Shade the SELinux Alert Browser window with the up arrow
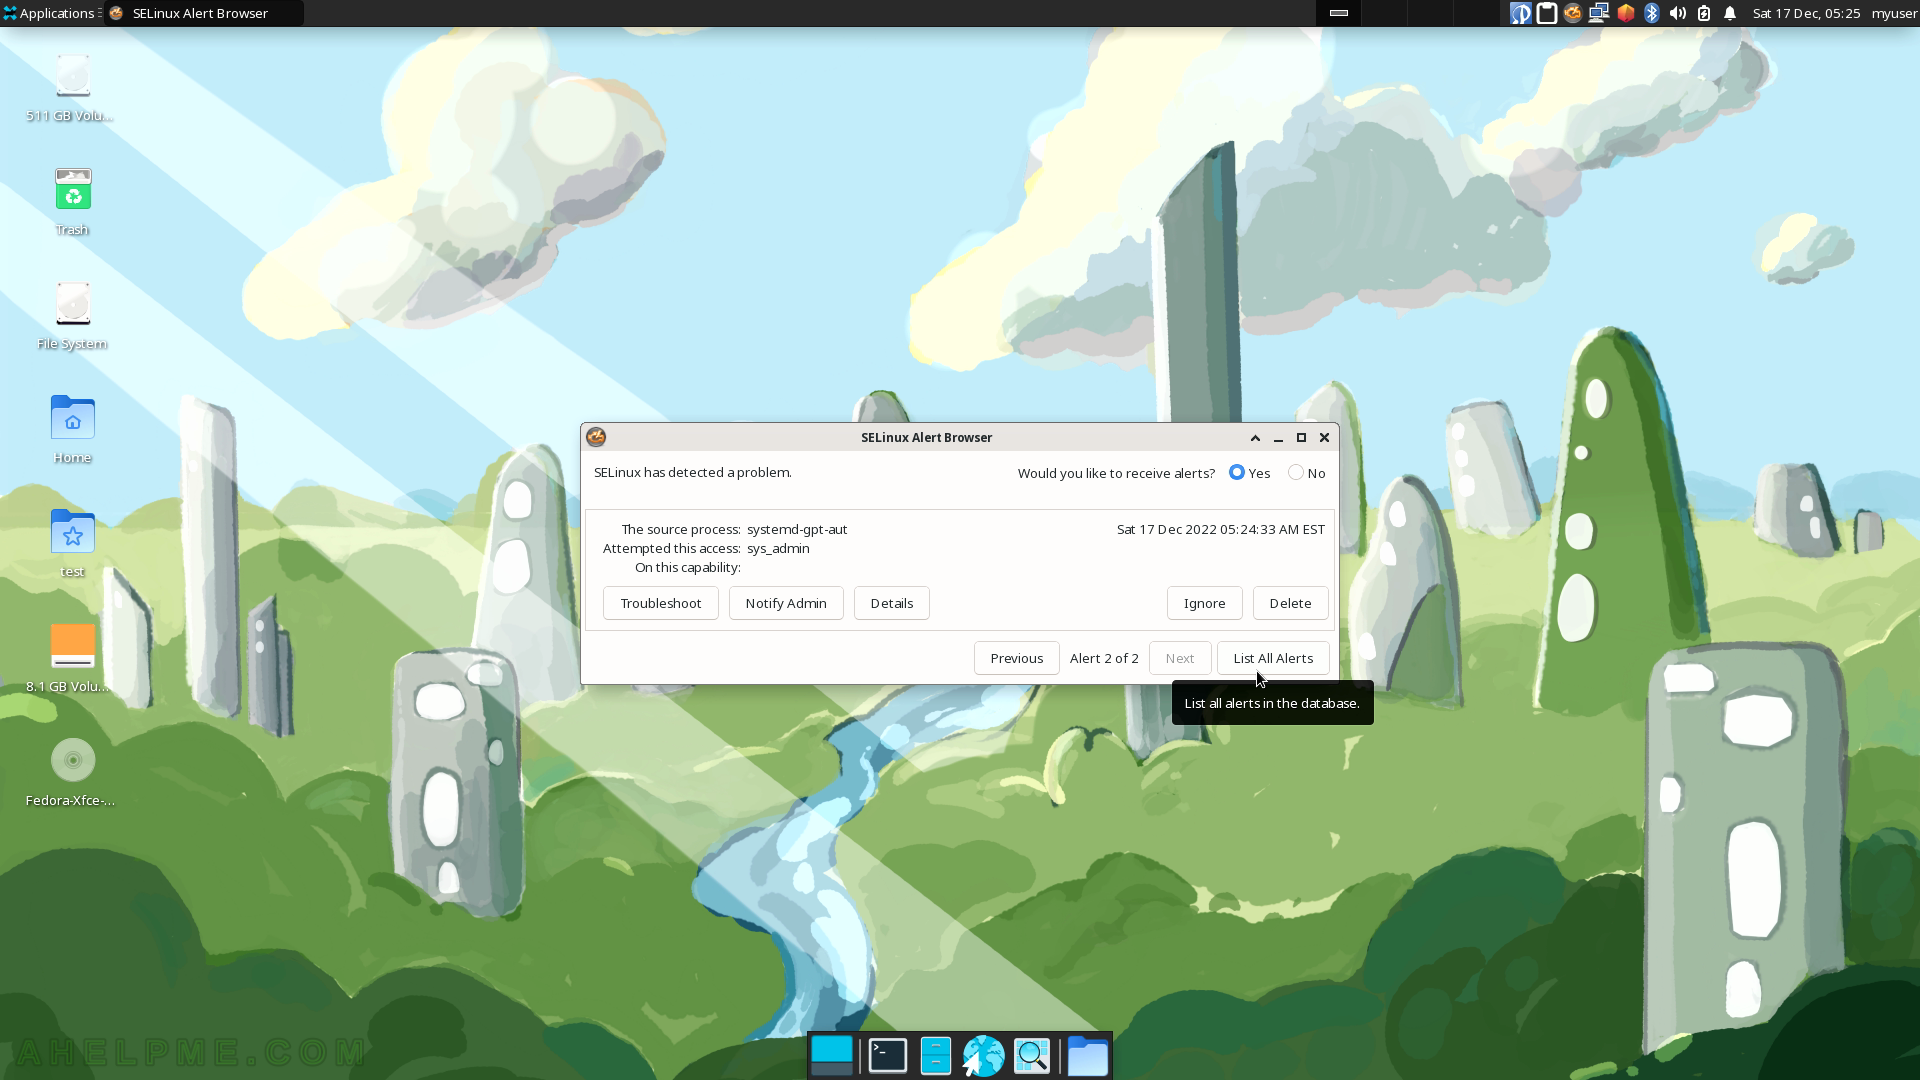The width and height of the screenshot is (1920, 1080). [x=1255, y=437]
